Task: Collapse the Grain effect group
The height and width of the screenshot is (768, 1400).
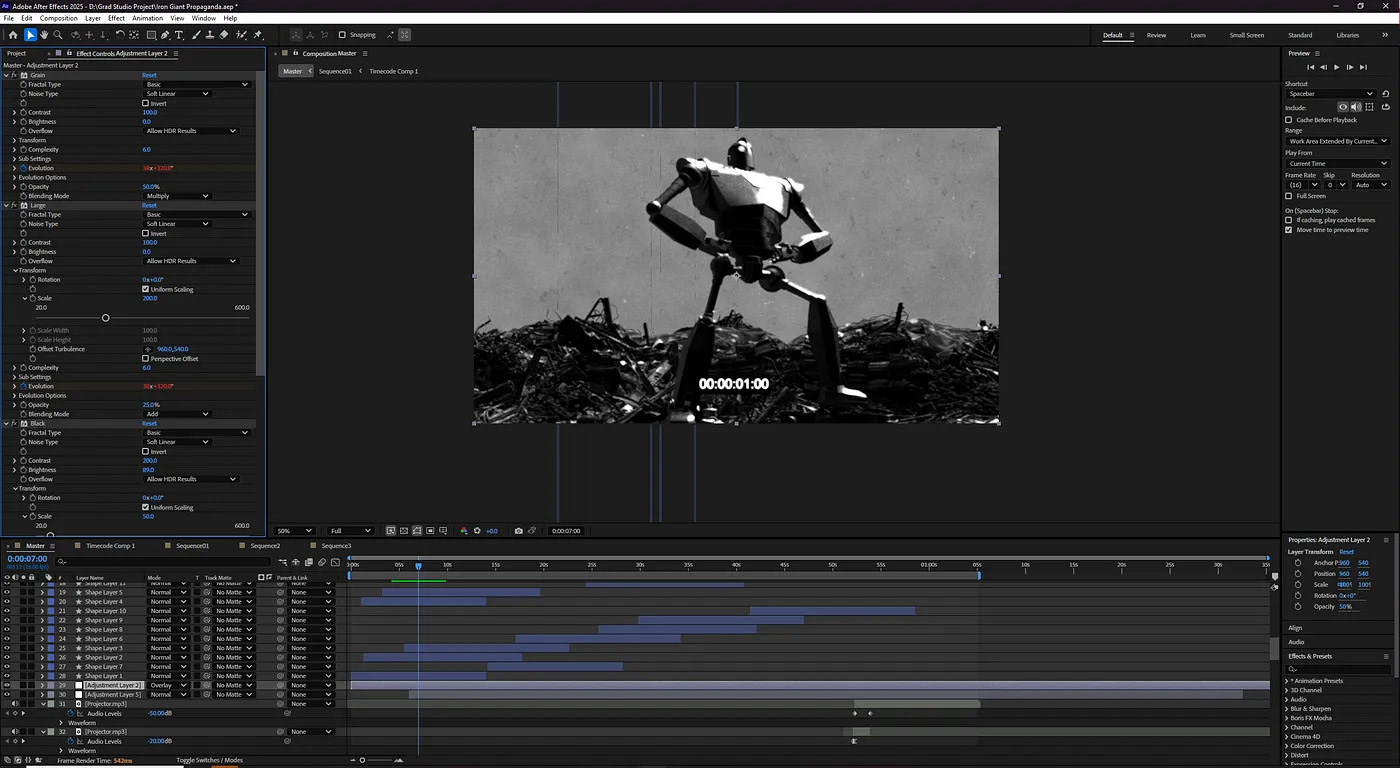Action: (6, 75)
